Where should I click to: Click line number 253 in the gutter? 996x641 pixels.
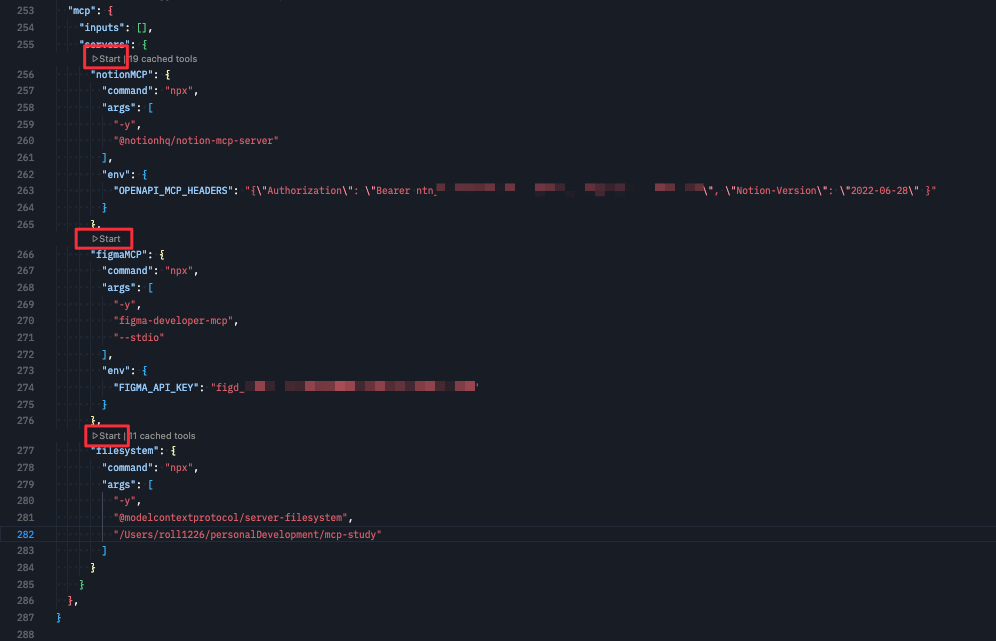tap(25, 11)
